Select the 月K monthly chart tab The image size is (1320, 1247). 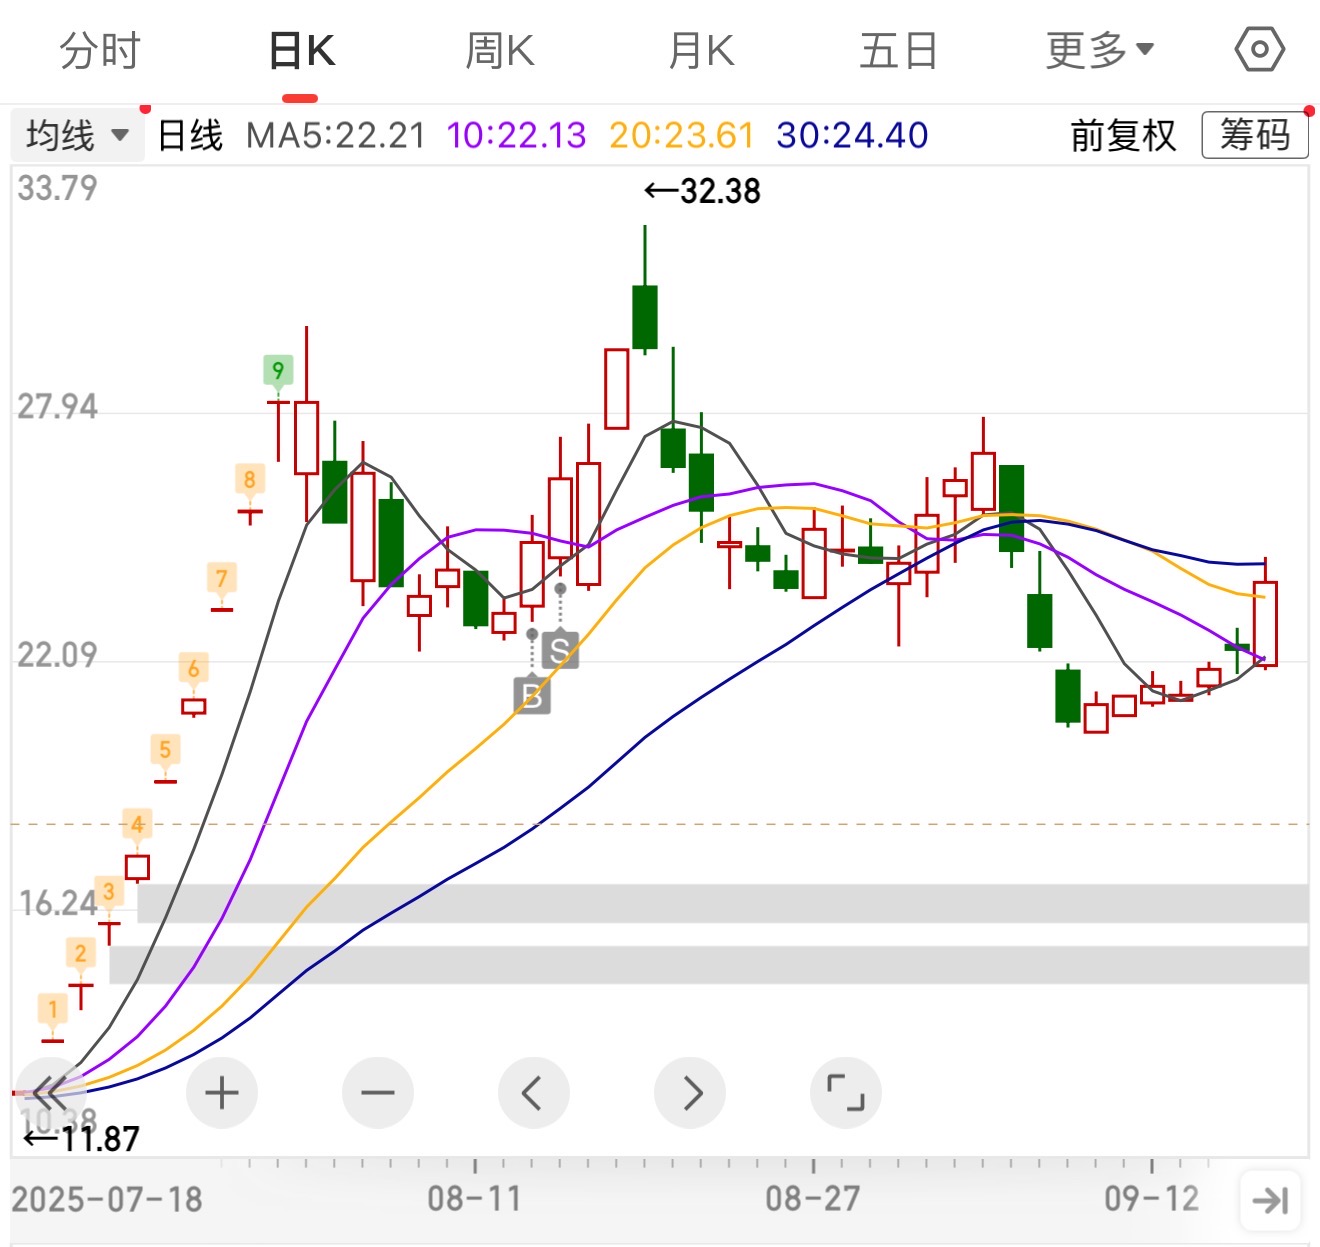tap(700, 50)
